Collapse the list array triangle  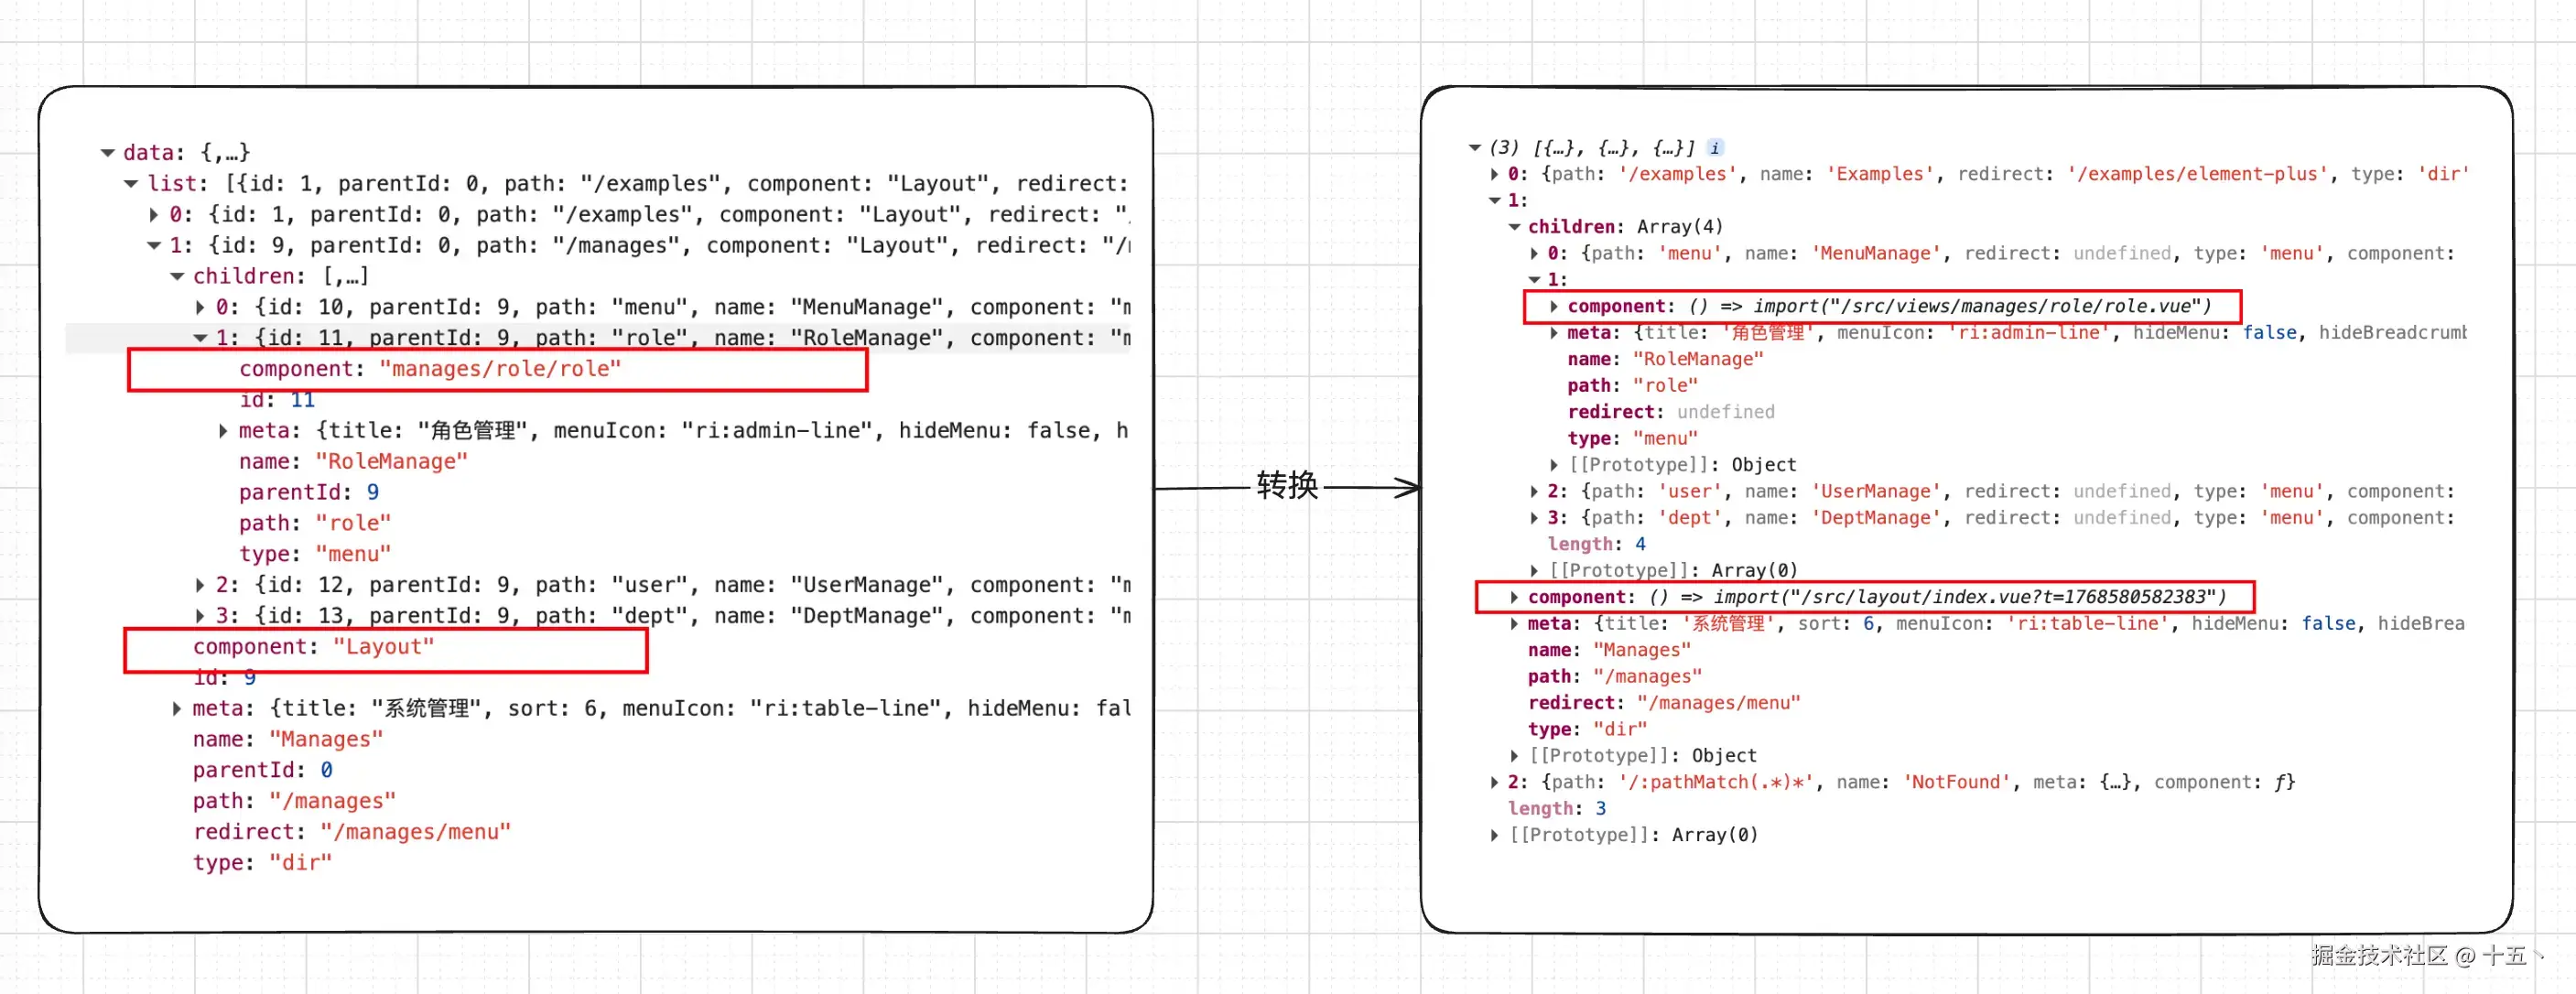point(131,184)
